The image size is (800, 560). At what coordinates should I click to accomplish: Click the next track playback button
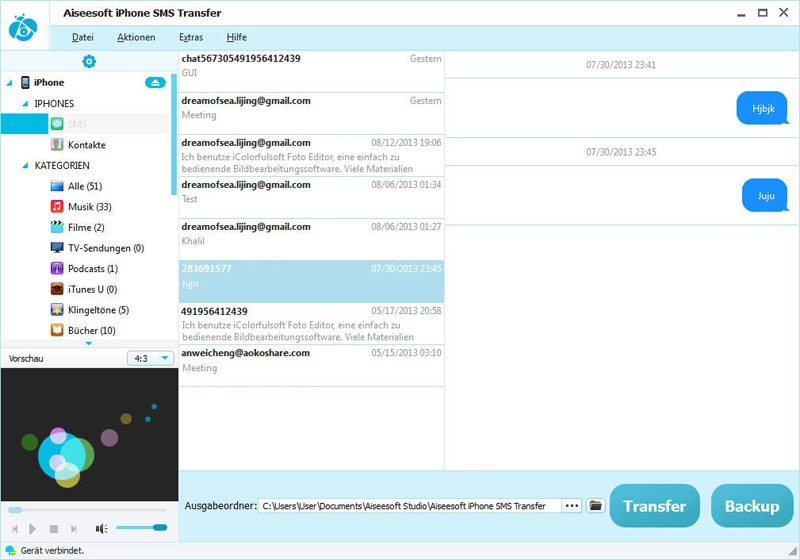(x=73, y=529)
